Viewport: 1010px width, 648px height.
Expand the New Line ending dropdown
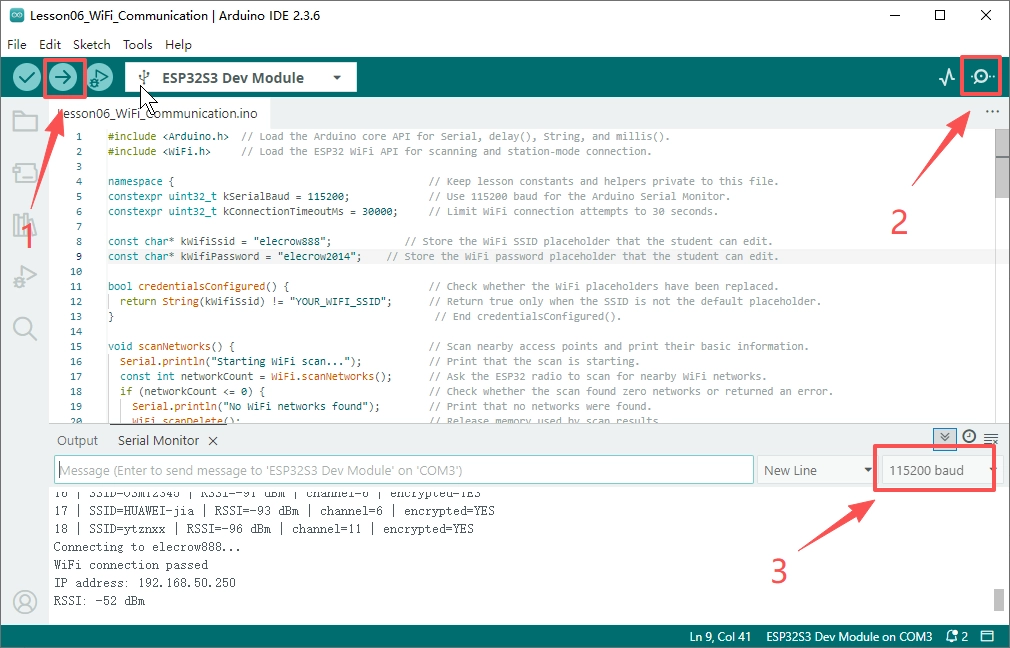(816, 470)
